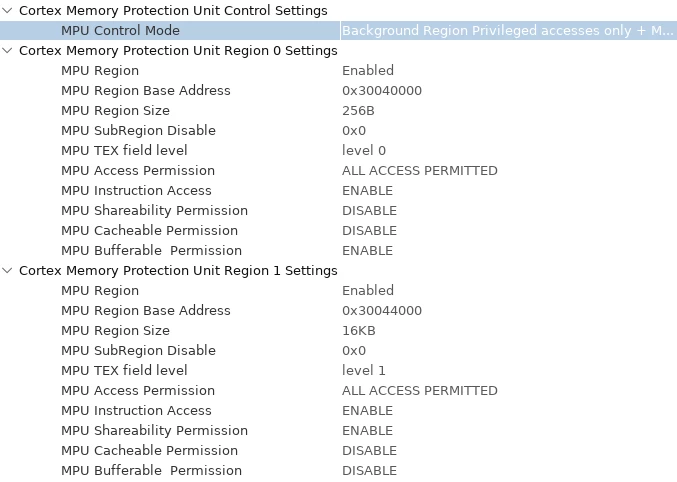Viewport: 677px width, 482px height.
Task: Edit Region 0 SubRegion Disable value
Action: [354, 130]
